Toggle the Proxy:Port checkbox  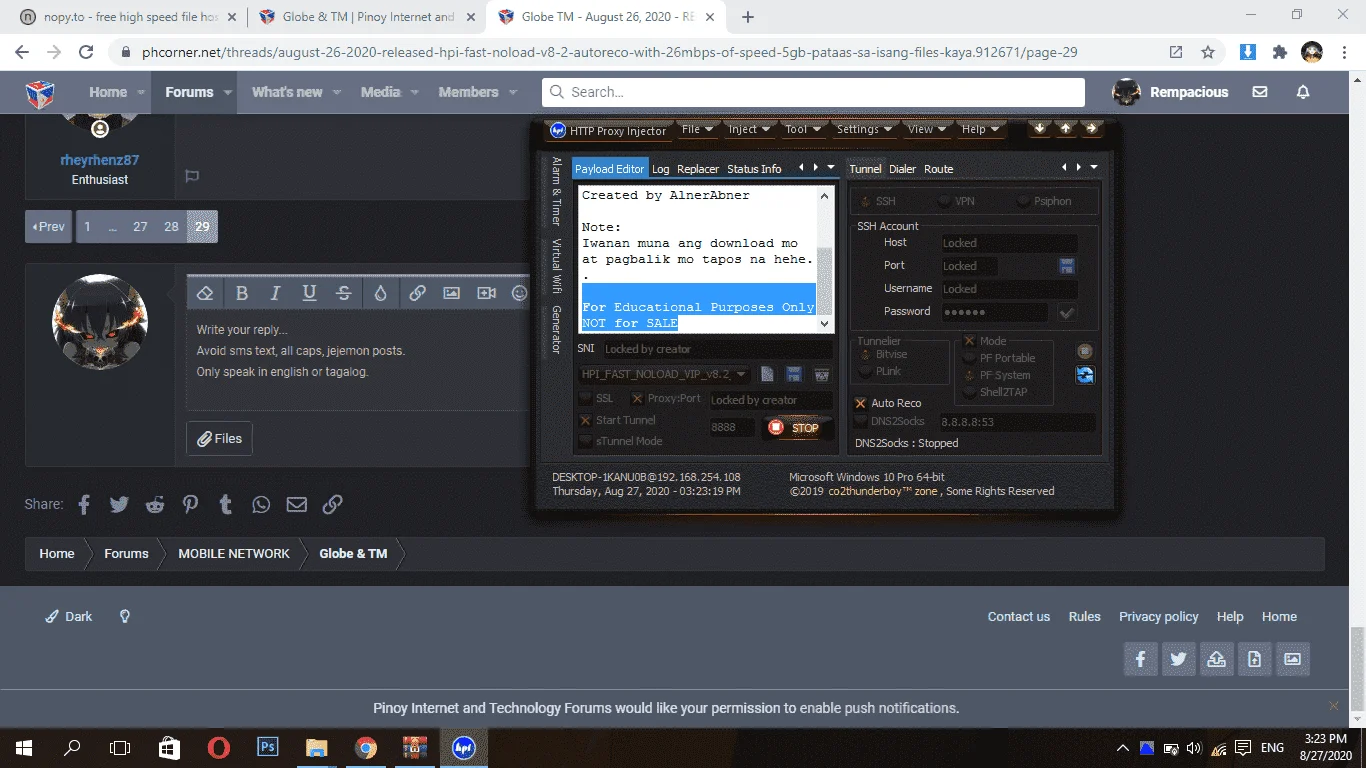tap(637, 398)
